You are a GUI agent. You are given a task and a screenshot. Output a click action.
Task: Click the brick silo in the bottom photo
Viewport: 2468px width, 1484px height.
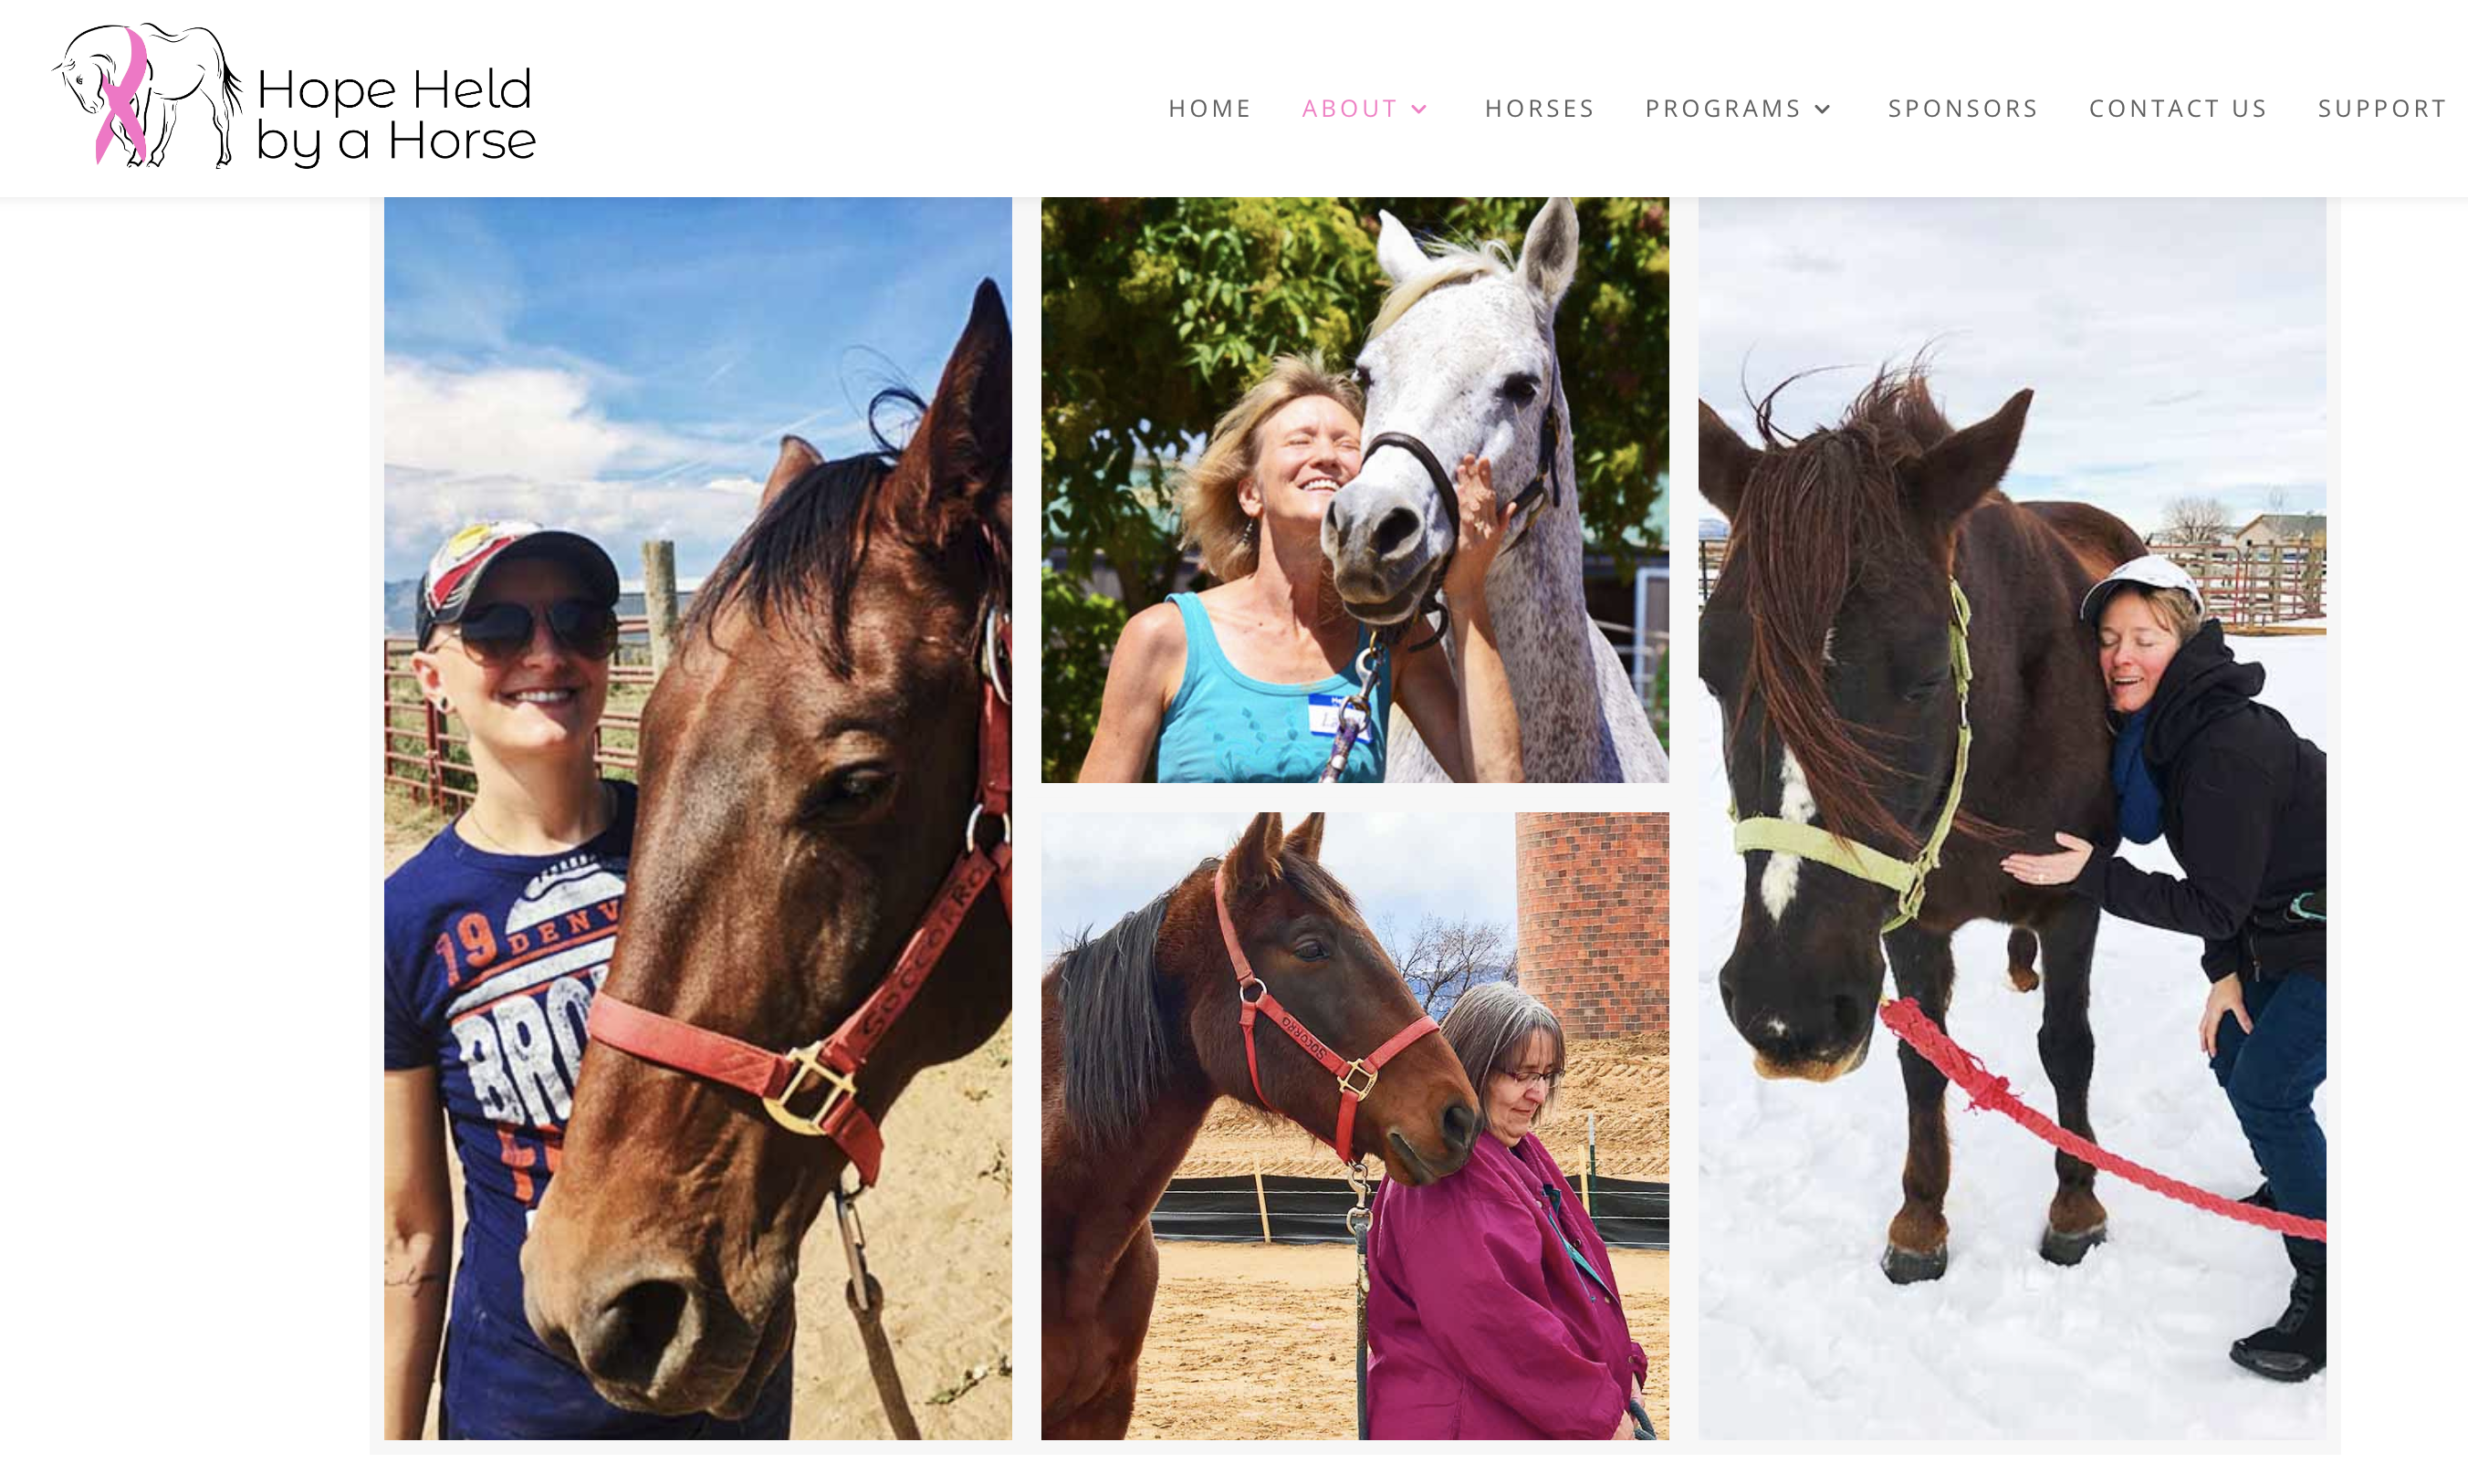click(1592, 925)
